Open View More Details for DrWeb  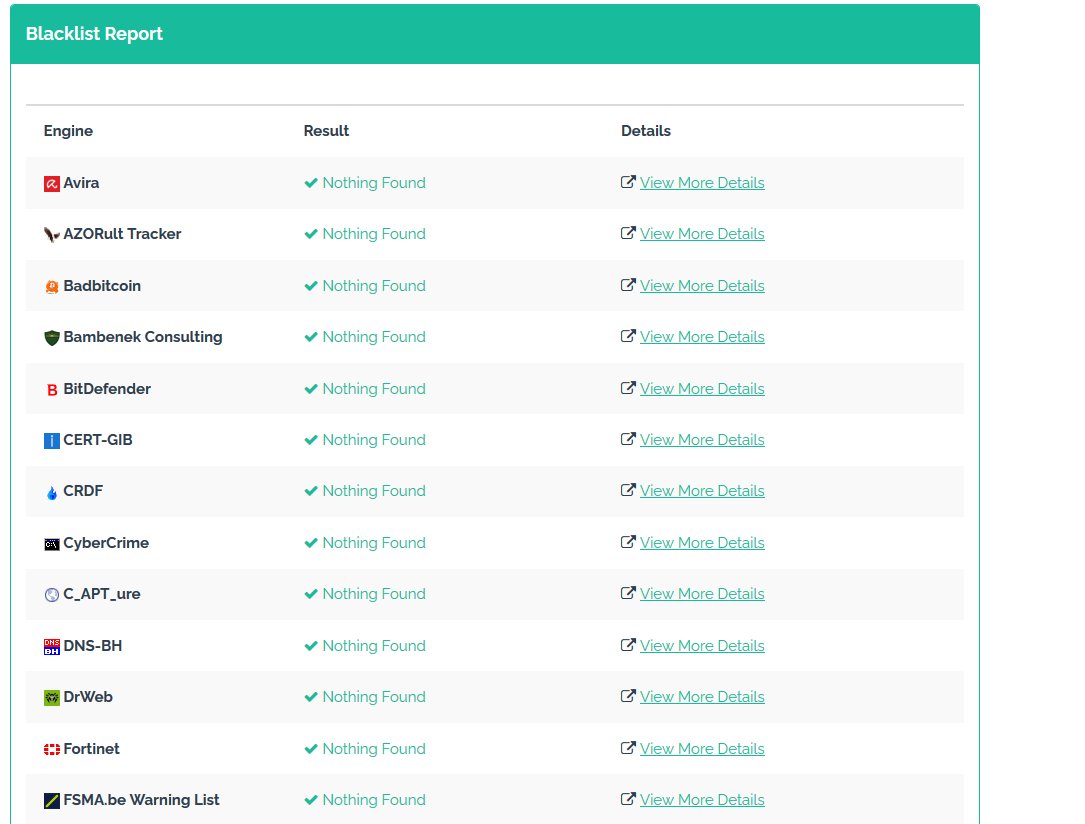pyautogui.click(x=702, y=697)
